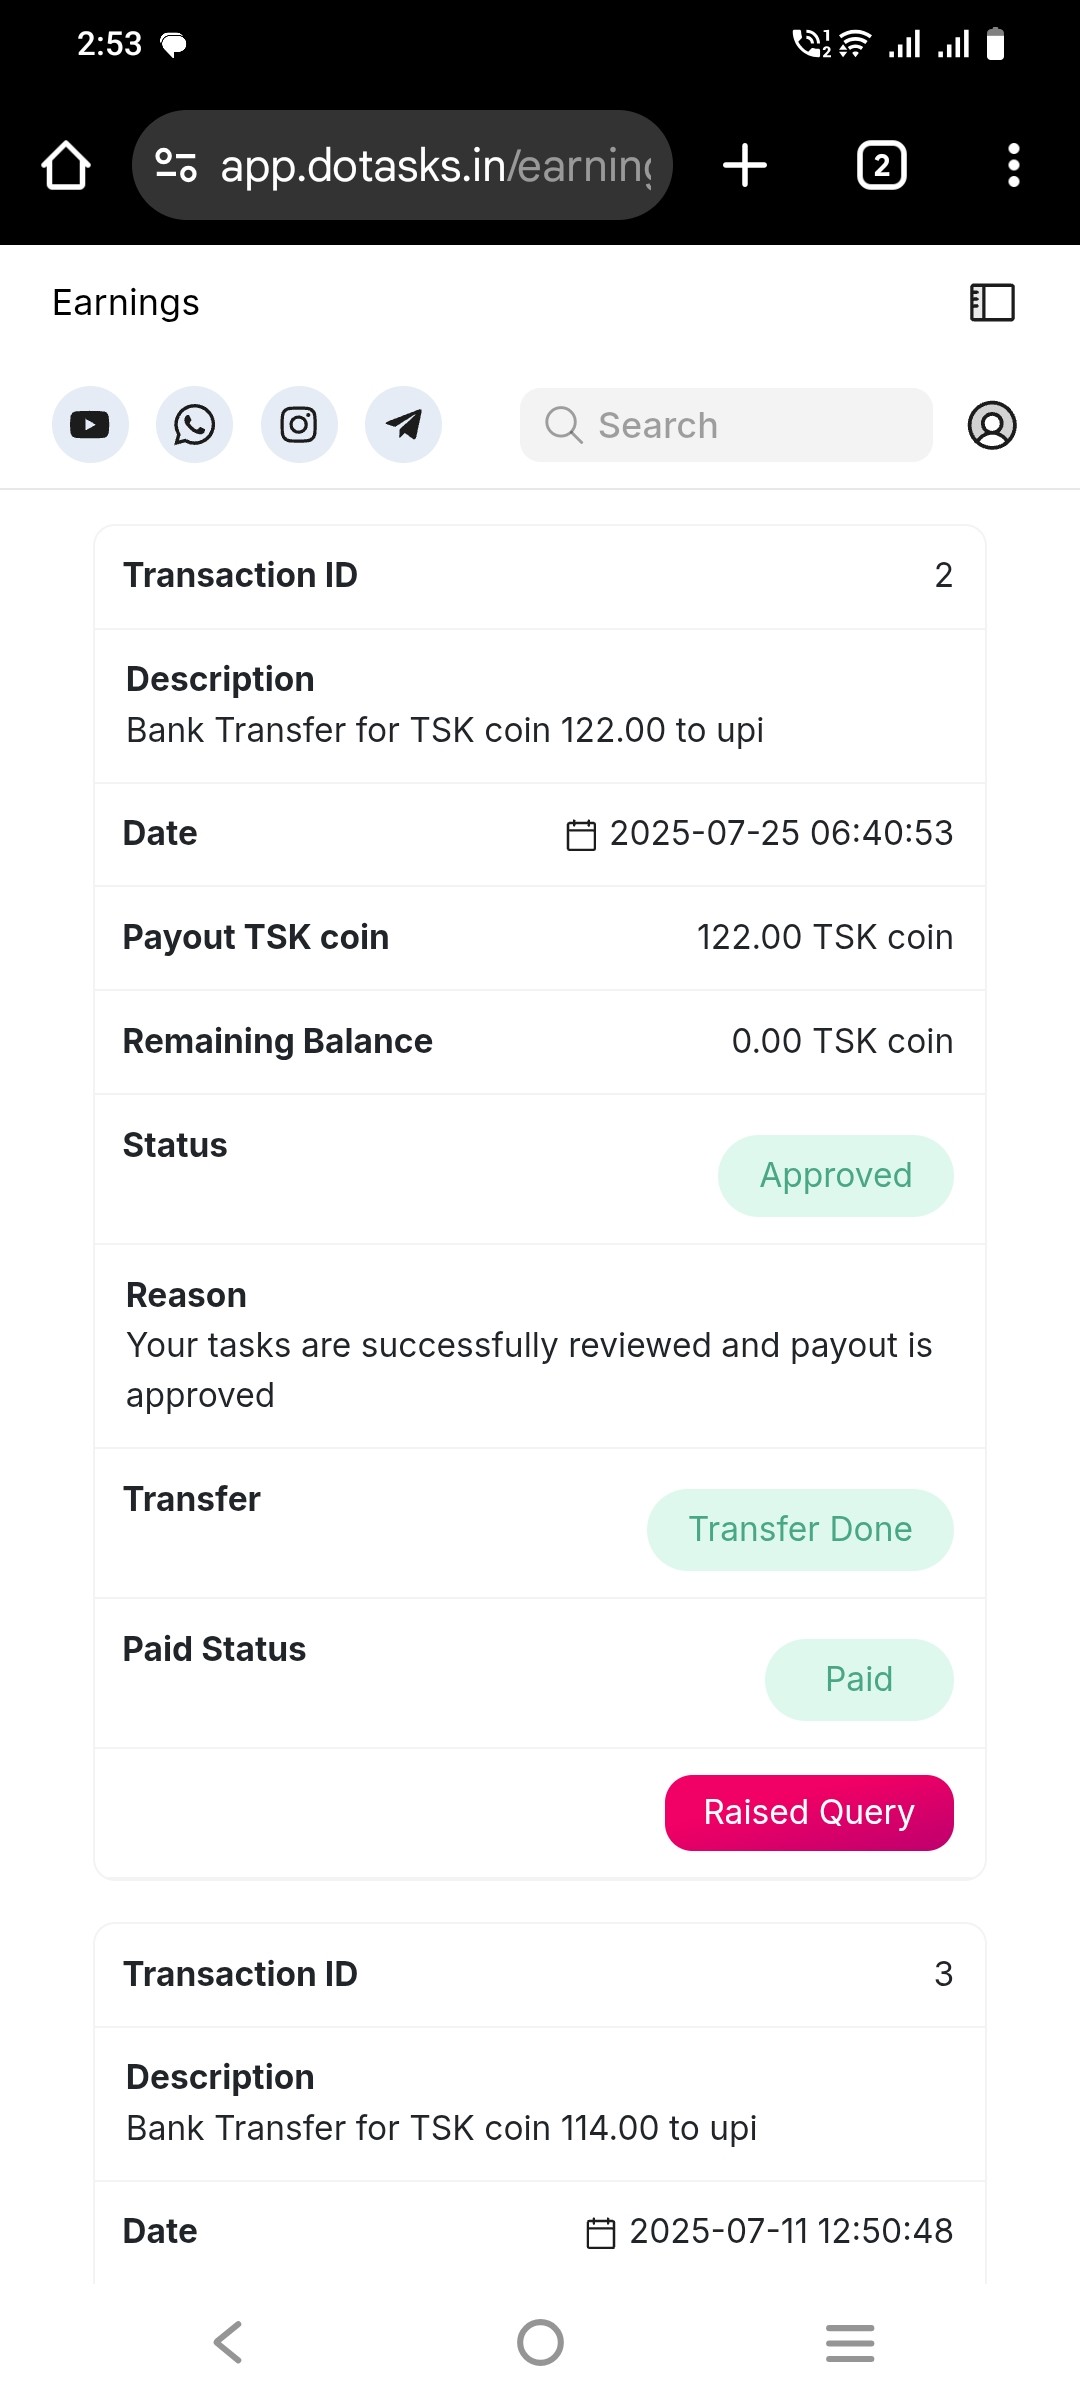
Task: Click the Approved status badge
Action: pos(836,1175)
